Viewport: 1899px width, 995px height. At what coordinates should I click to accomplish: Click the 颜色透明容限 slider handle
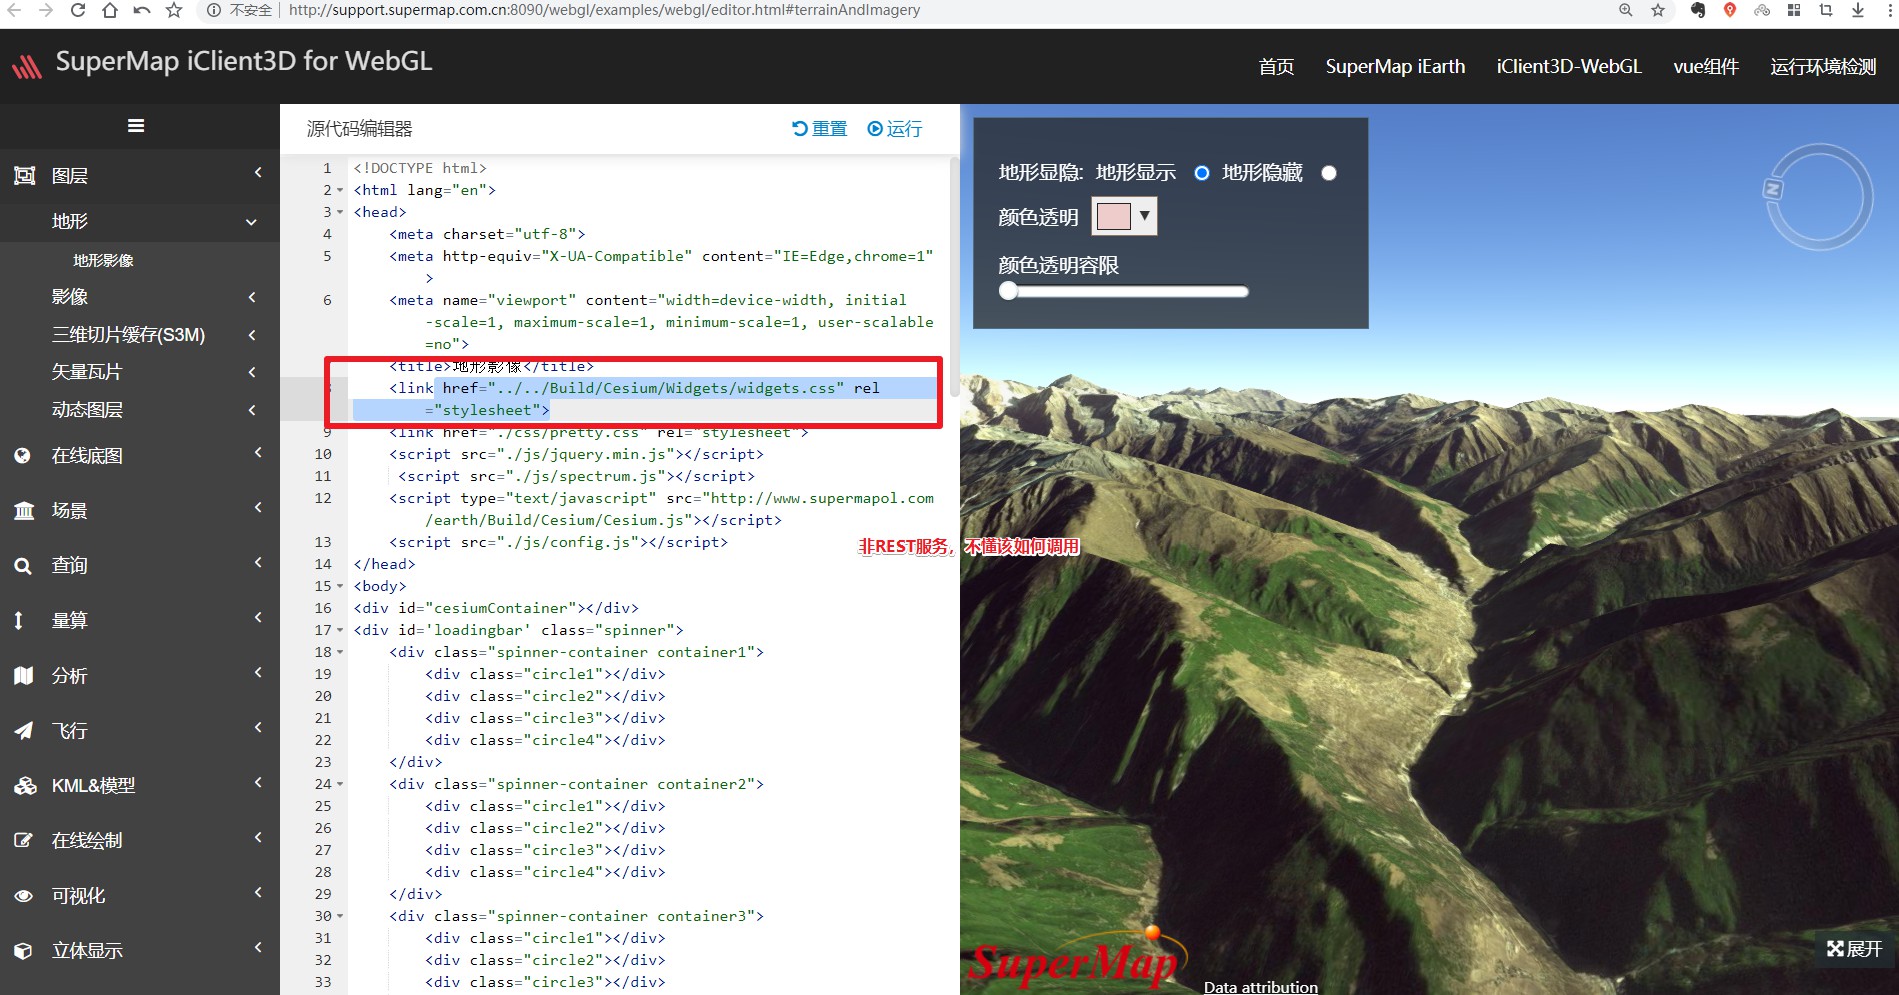click(1008, 291)
